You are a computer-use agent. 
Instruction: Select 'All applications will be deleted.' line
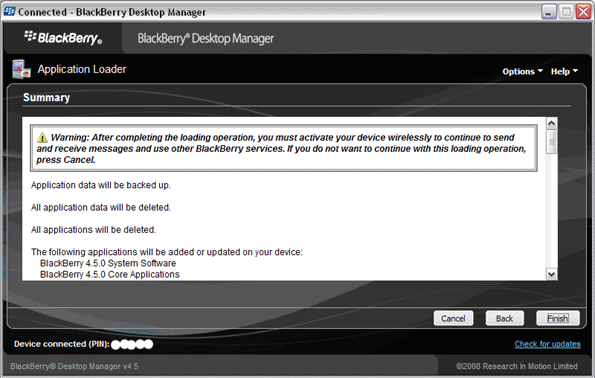(x=93, y=230)
